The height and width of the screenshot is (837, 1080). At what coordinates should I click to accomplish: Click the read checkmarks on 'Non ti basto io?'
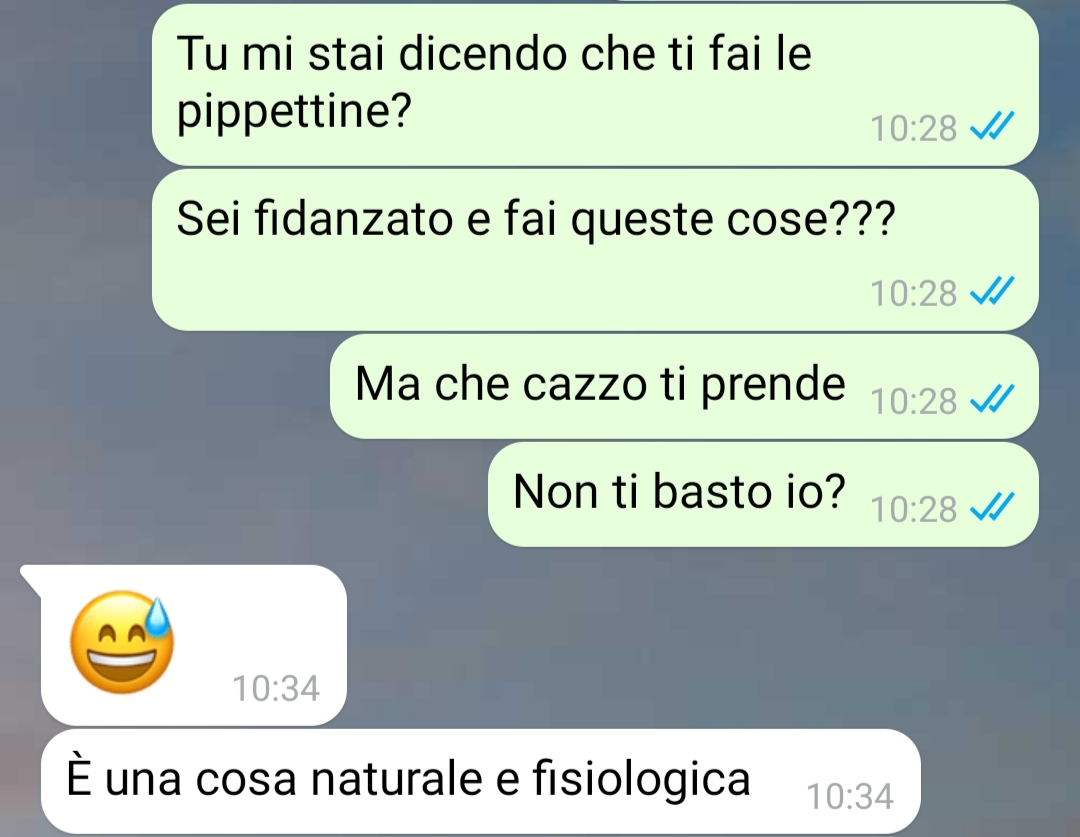click(992, 508)
